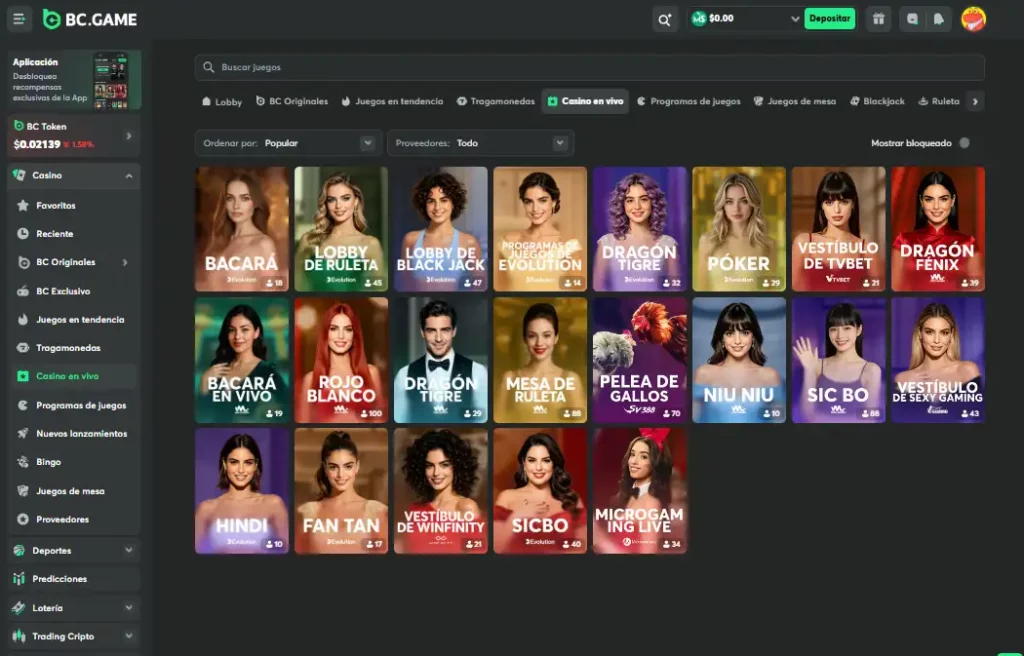This screenshot has width=1024, height=656.
Task: Switch to Programas de juegos tab
Action: tap(688, 101)
